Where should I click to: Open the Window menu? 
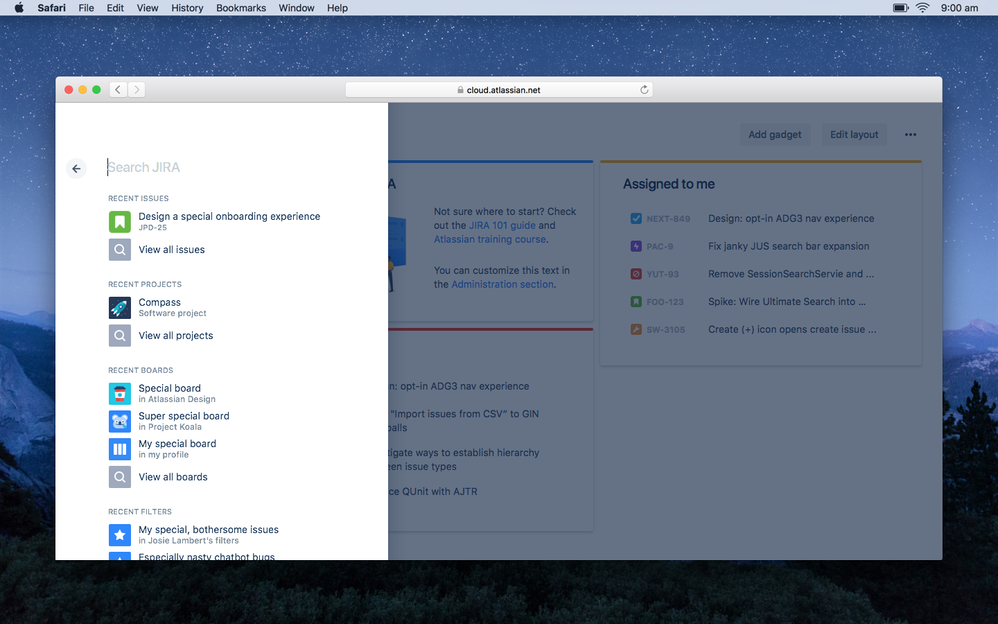pyautogui.click(x=297, y=8)
